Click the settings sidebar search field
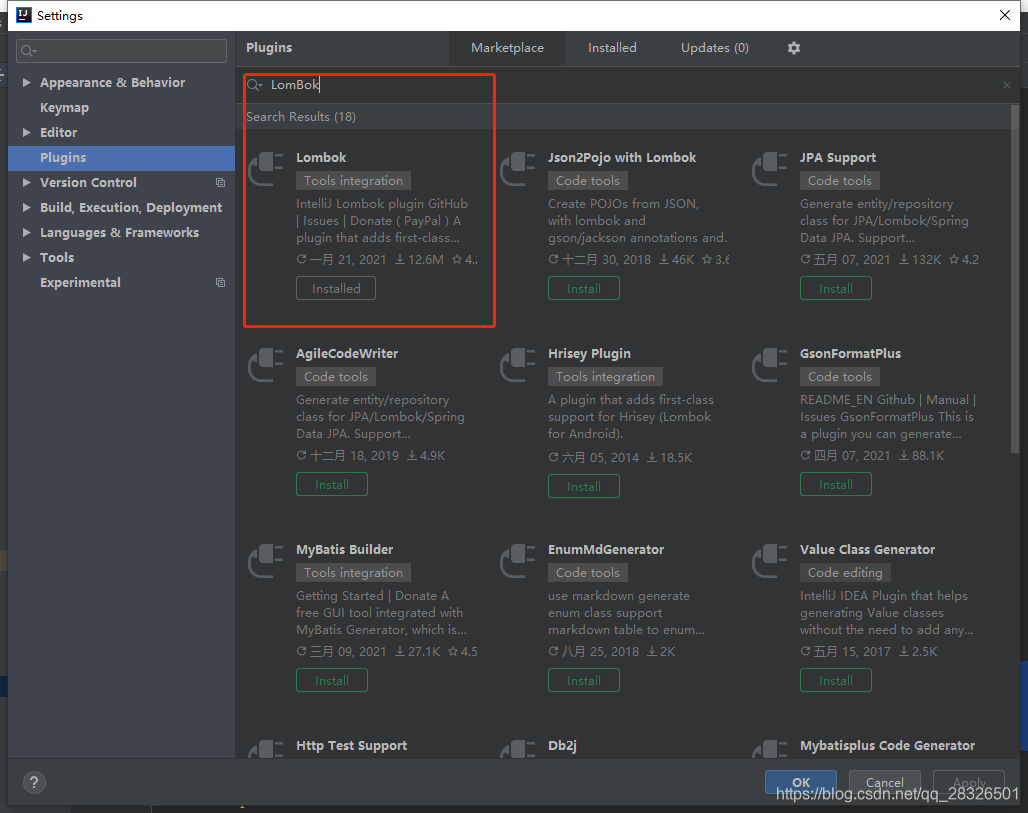 121,50
